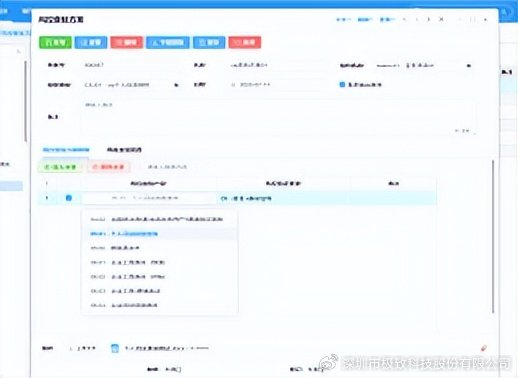The height and width of the screenshot is (378, 518).
Task: Click the red-outlined button above the table
Action: [x=108, y=167]
